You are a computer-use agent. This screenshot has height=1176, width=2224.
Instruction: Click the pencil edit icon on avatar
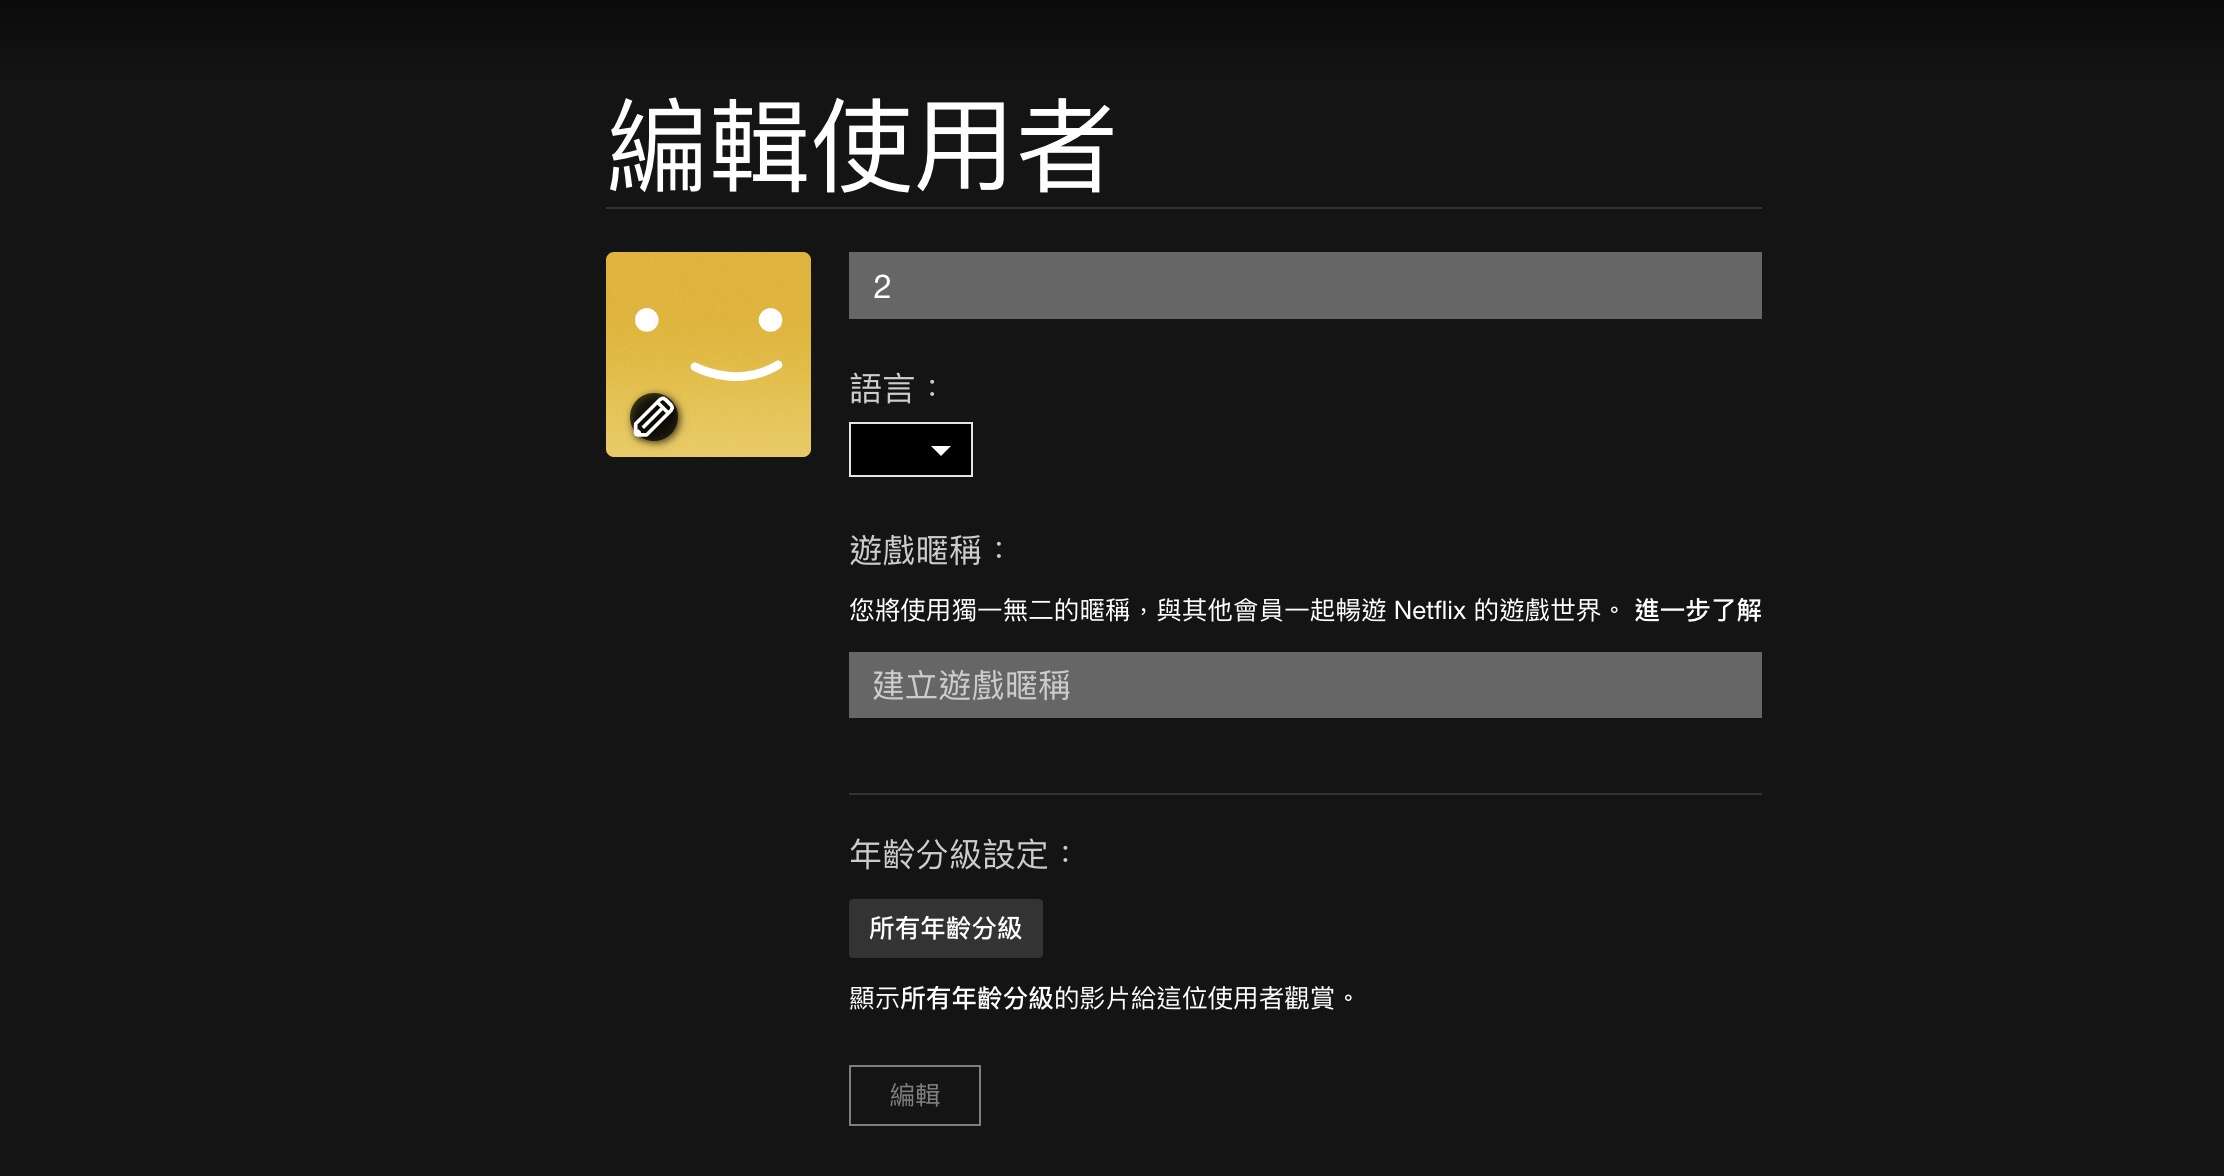tap(654, 416)
